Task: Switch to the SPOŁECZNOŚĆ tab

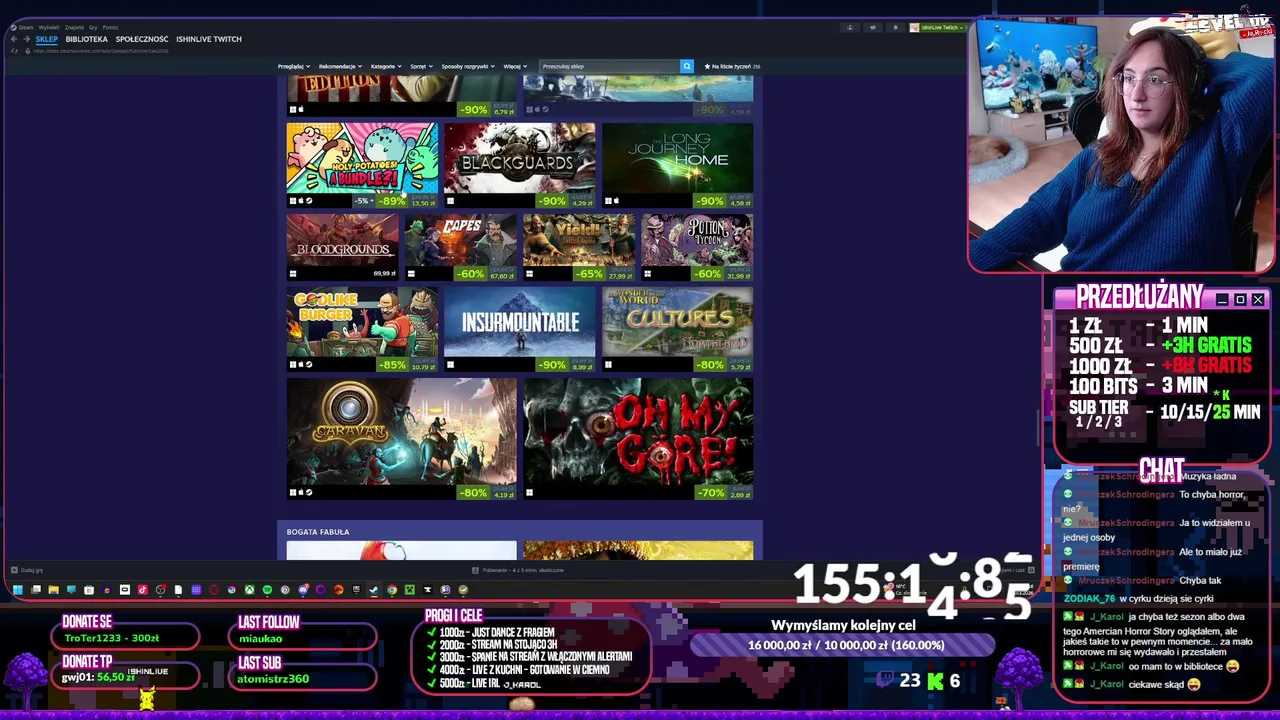Action: click(142, 39)
